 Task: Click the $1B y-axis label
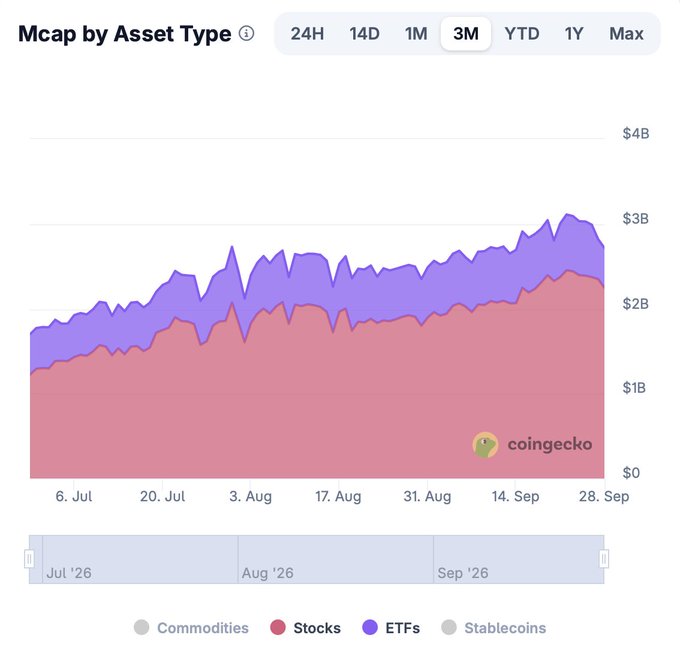pos(634,388)
